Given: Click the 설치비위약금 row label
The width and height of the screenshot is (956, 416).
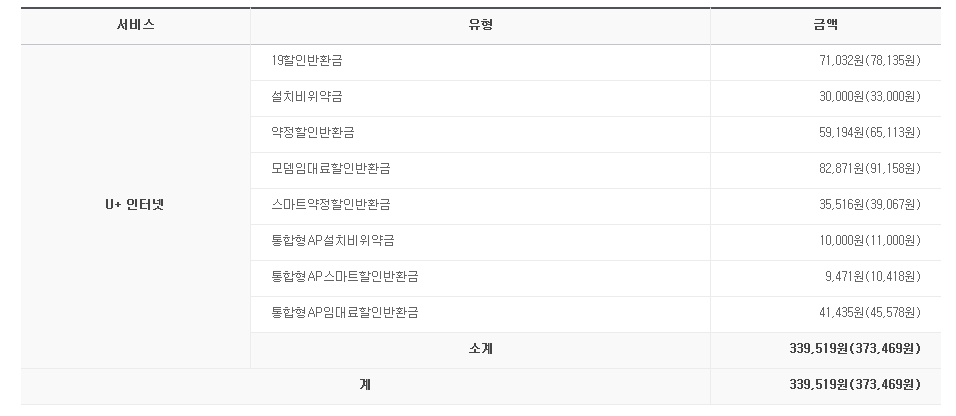Looking at the screenshot, I should (307, 96).
